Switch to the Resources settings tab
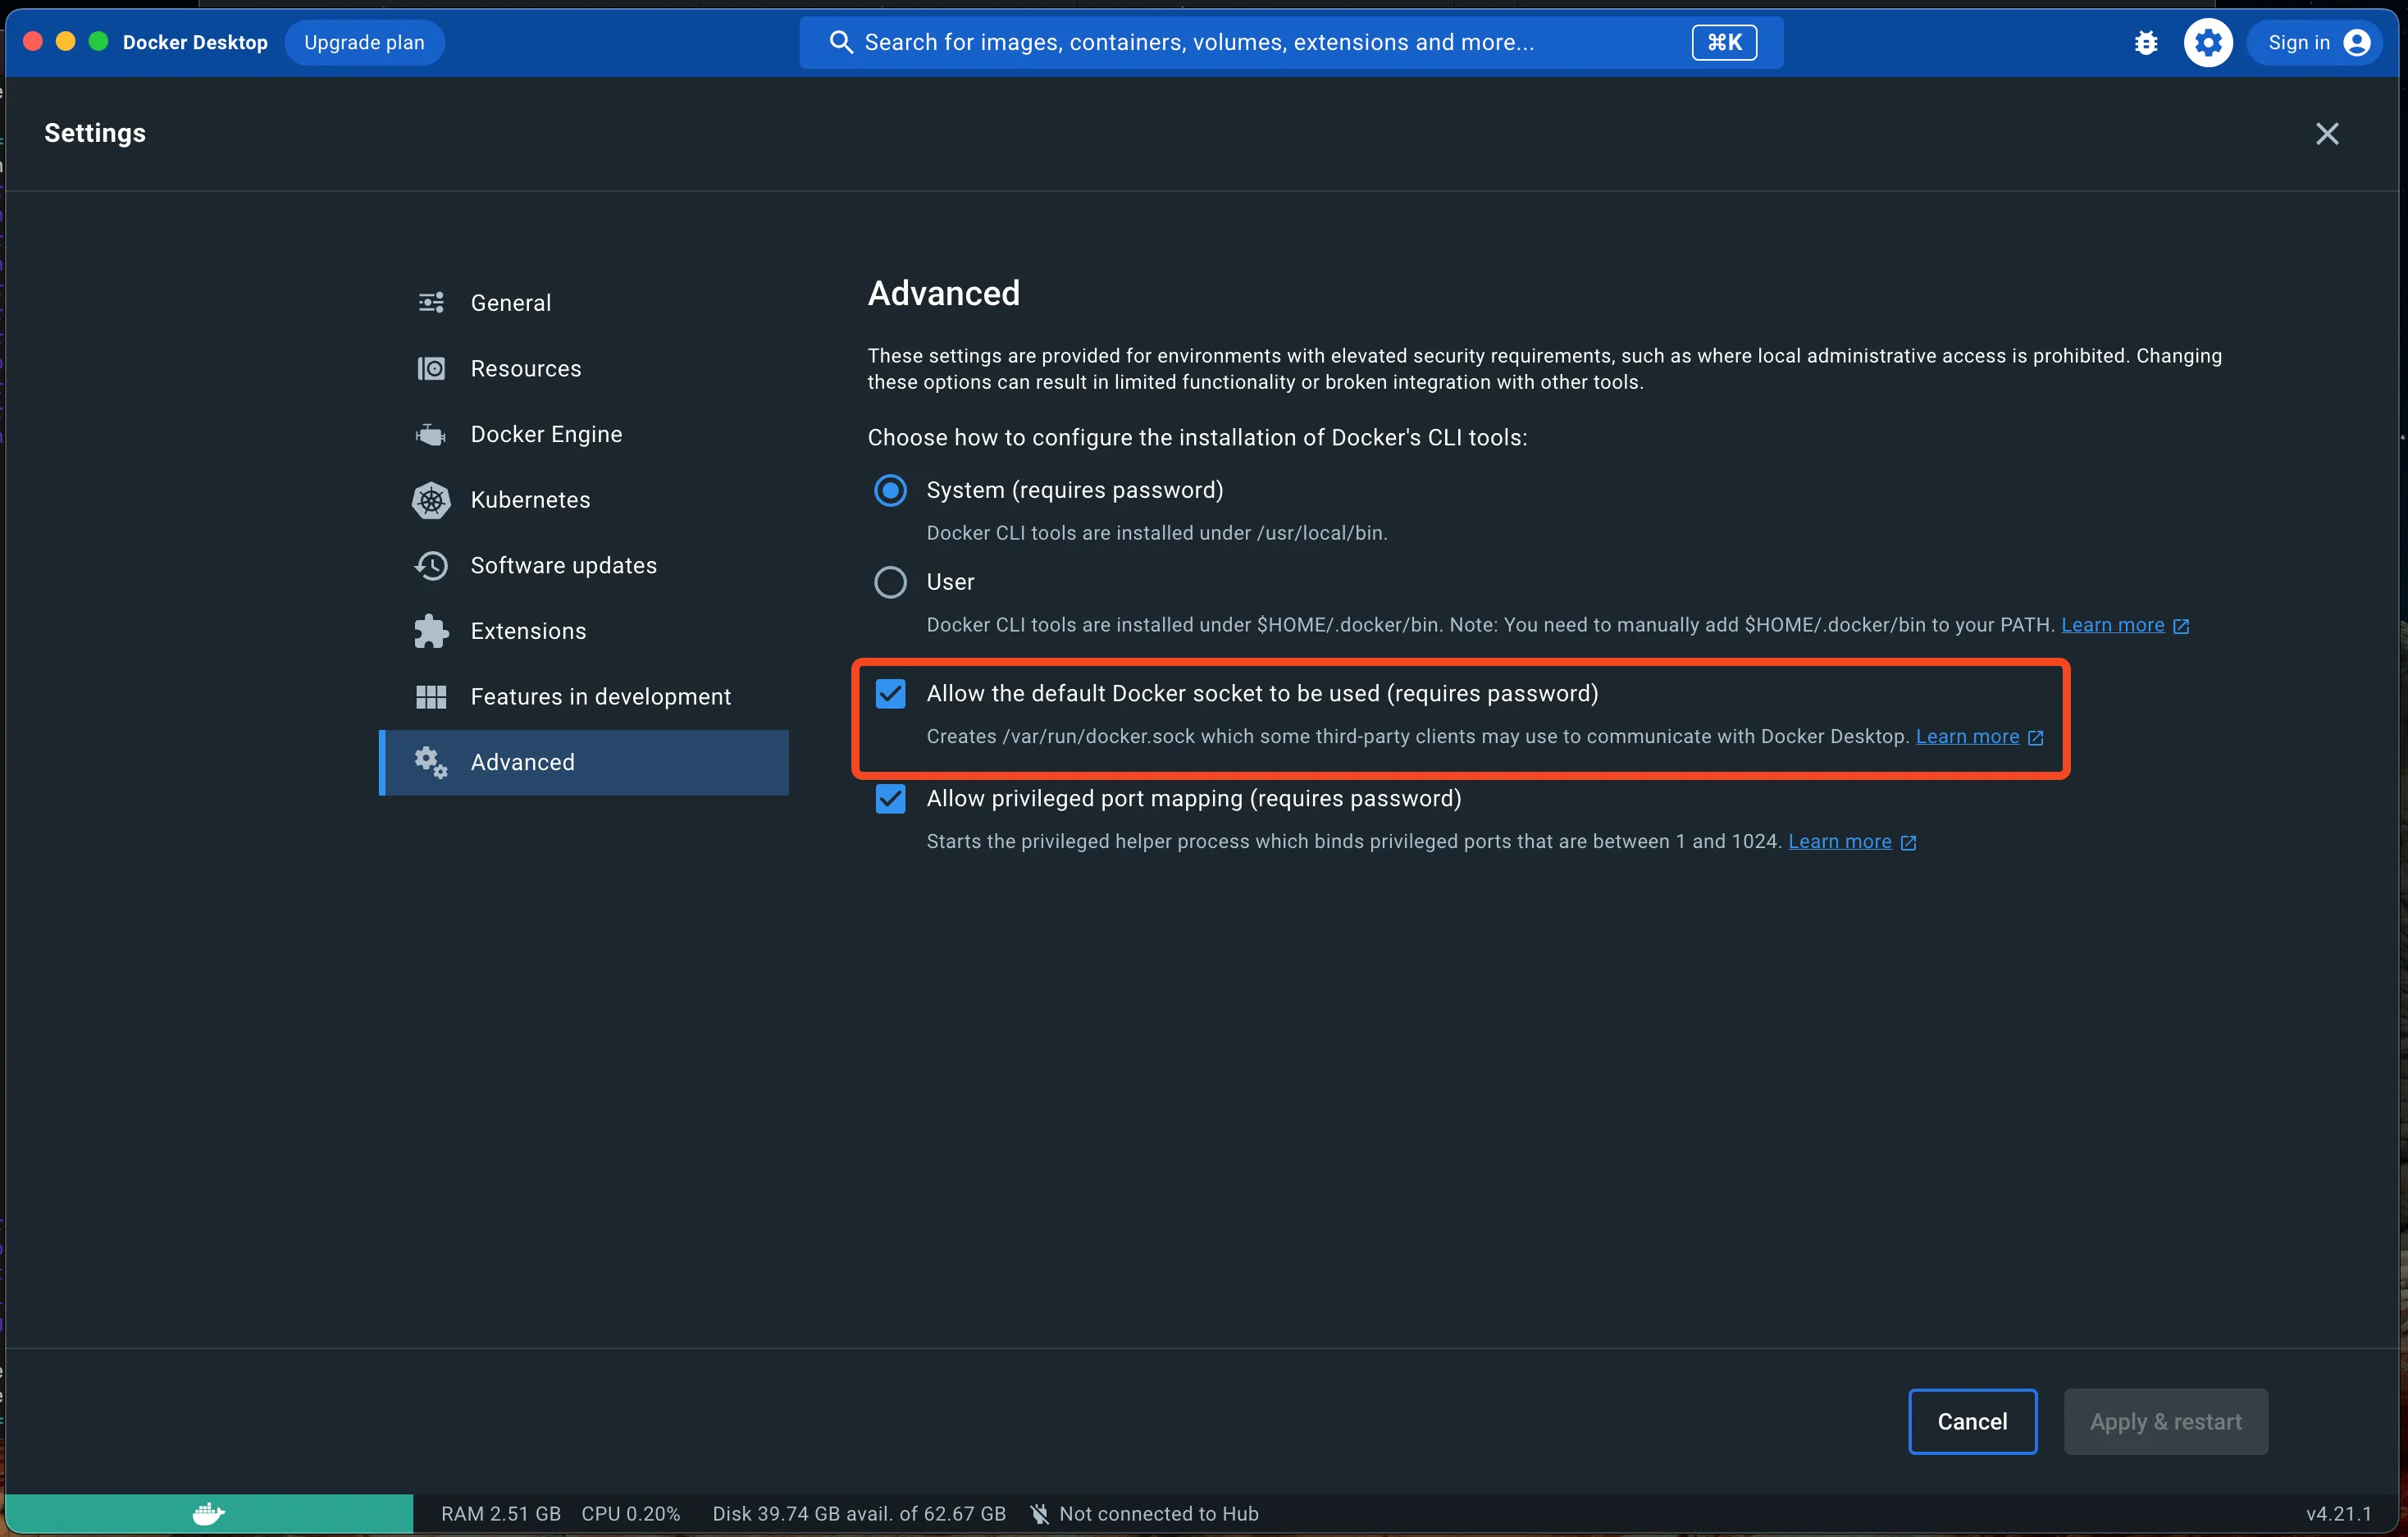The height and width of the screenshot is (1537, 2408). click(525, 369)
